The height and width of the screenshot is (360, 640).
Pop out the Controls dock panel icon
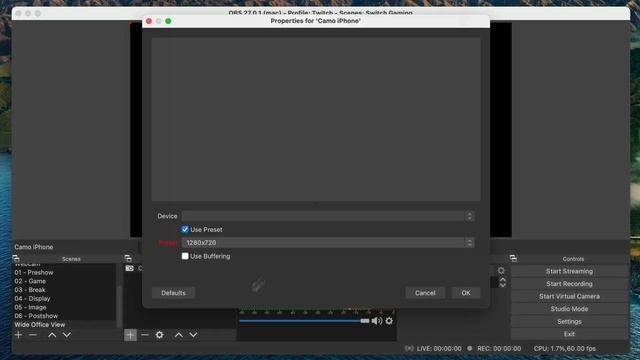point(513,258)
